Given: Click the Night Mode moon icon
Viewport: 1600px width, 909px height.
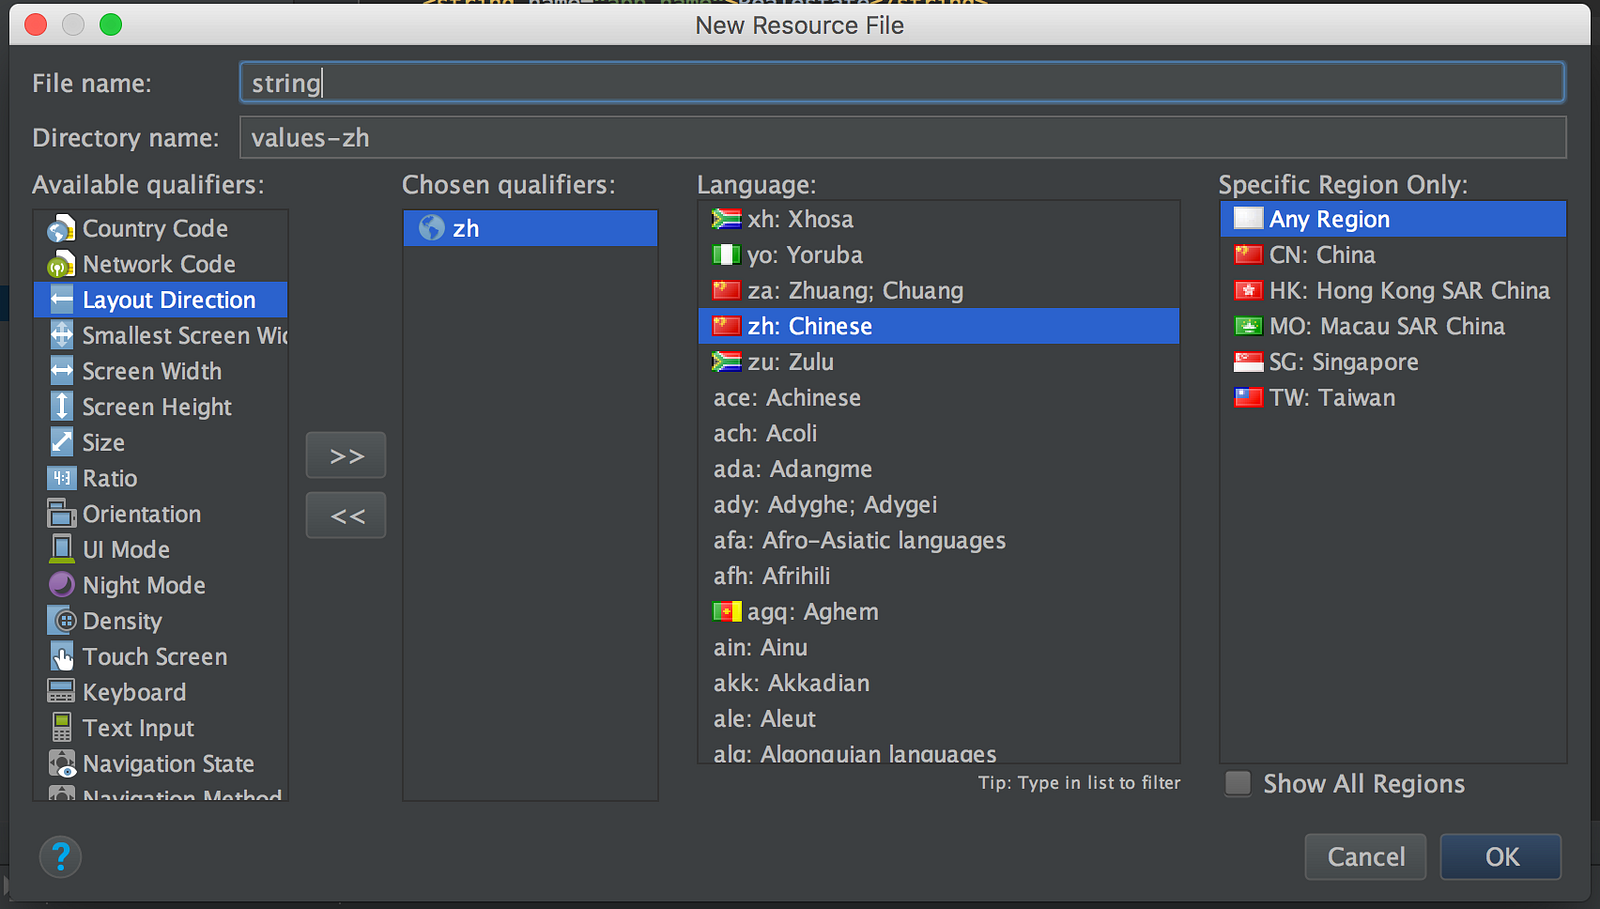Looking at the screenshot, I should tap(61, 585).
